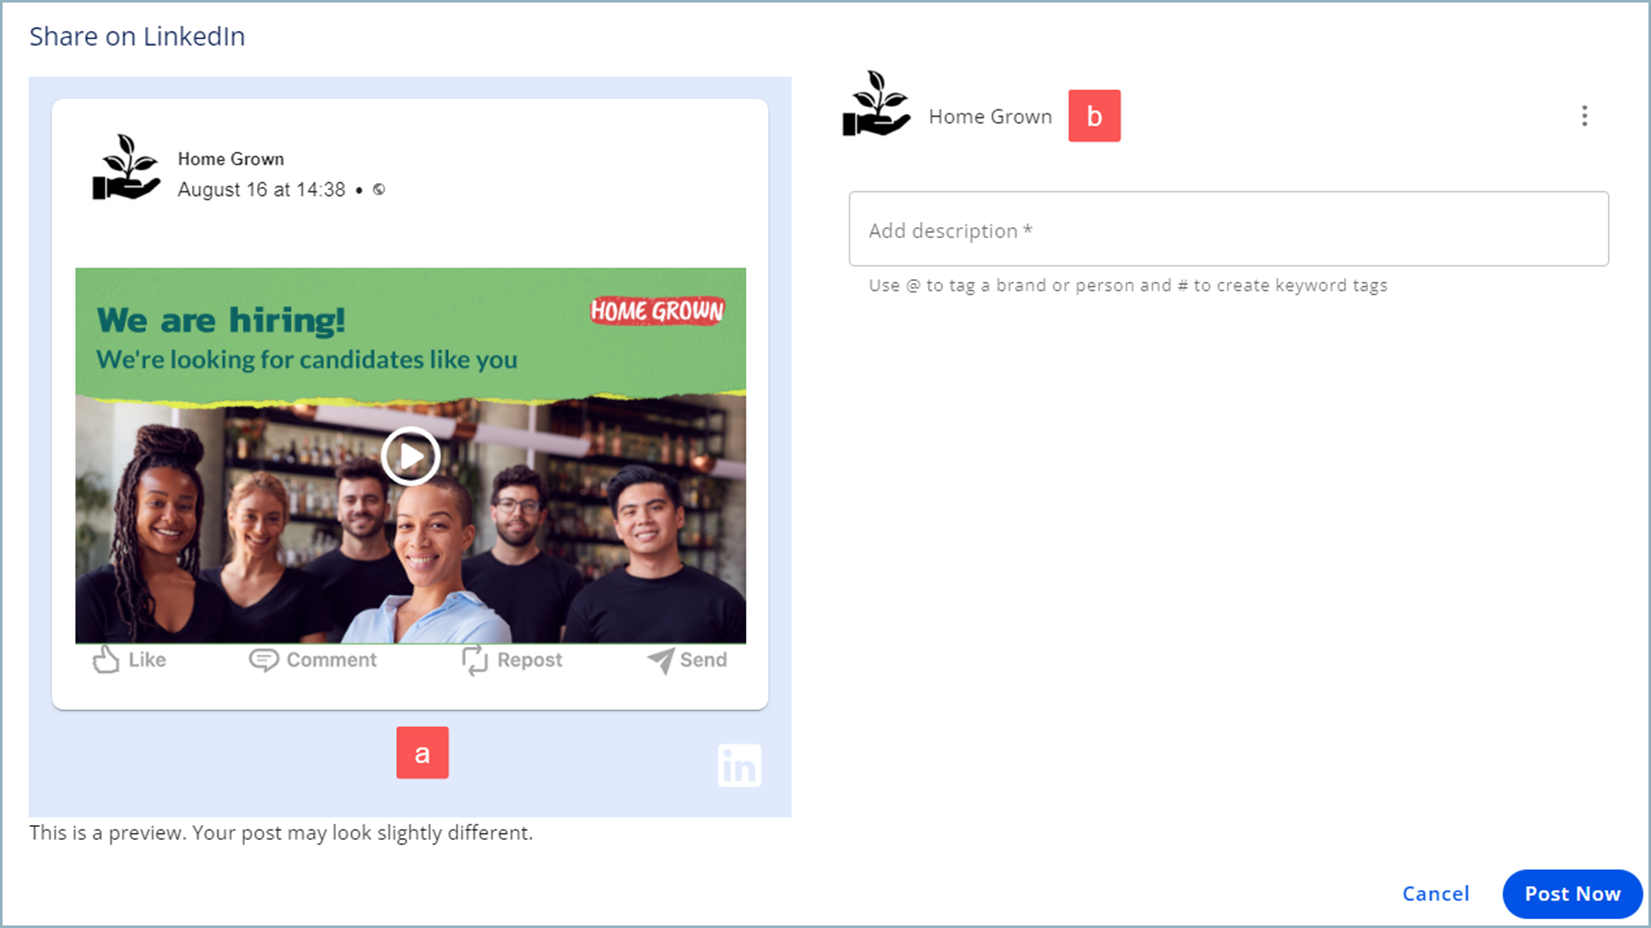Open the three-dot more options menu
Image resolution: width=1651 pixels, height=928 pixels.
click(1584, 116)
